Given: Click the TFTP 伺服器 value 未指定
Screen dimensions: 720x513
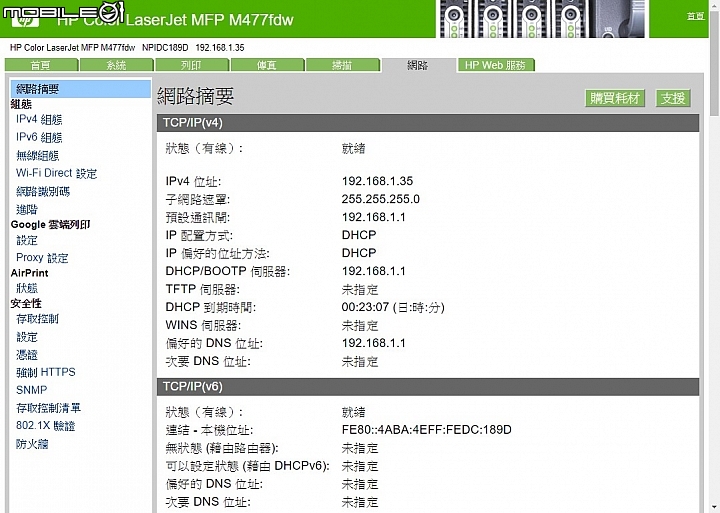Looking at the screenshot, I should point(360,289).
